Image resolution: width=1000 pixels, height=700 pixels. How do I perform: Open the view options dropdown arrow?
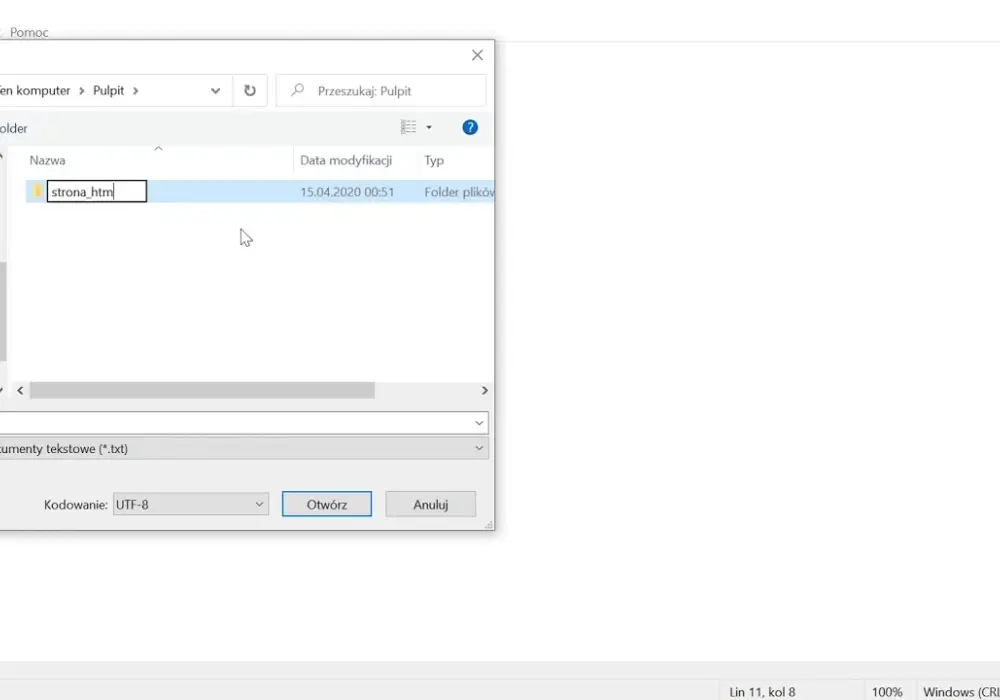[x=429, y=128]
